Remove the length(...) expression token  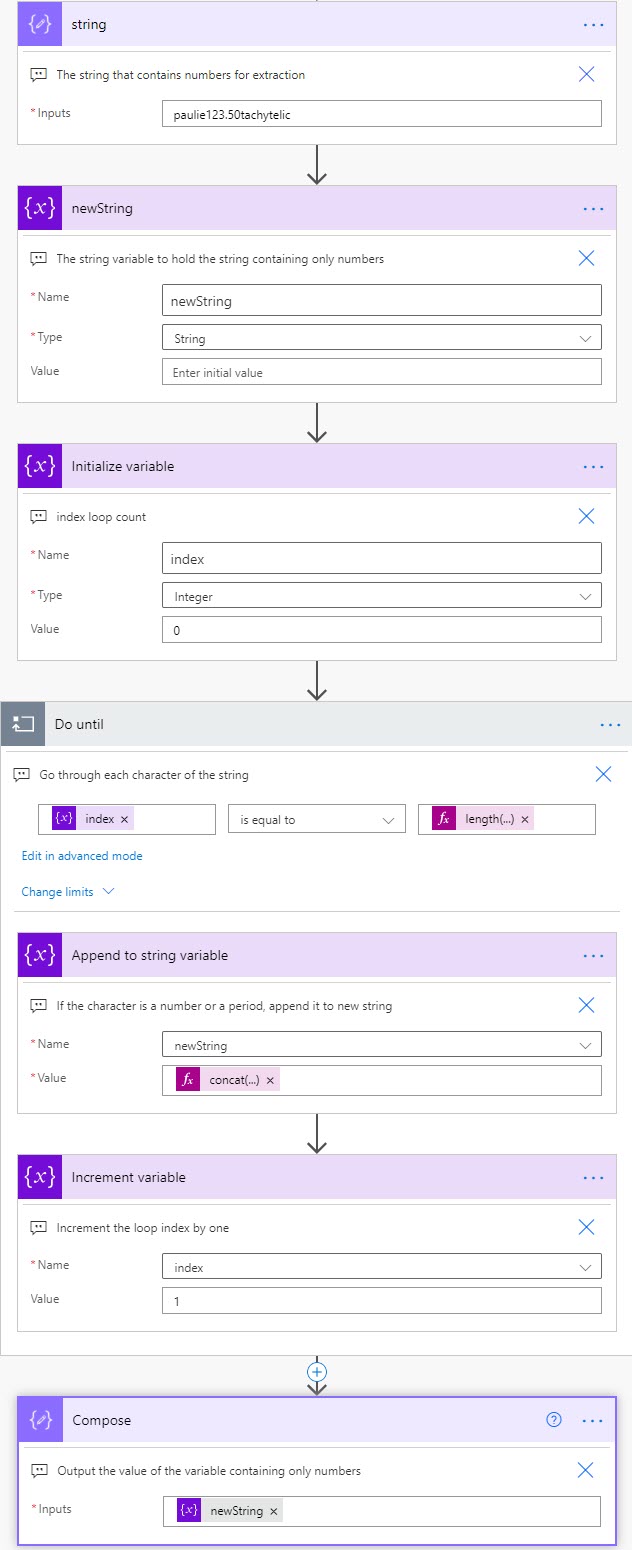coord(524,819)
